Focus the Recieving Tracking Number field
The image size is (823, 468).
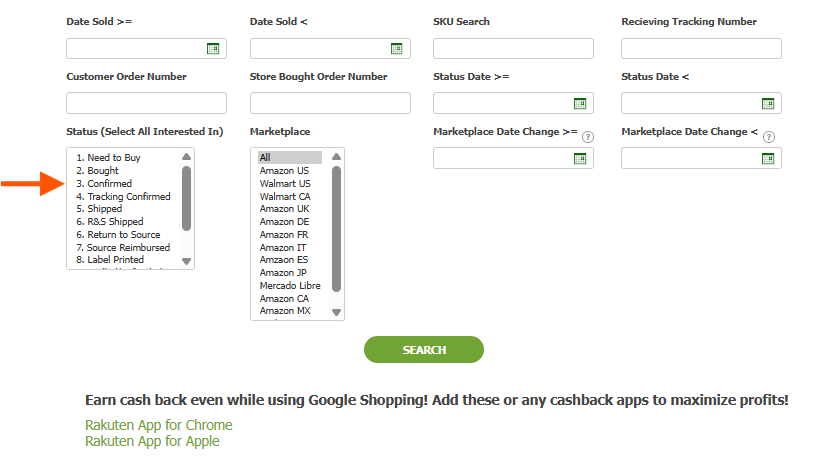pos(701,49)
